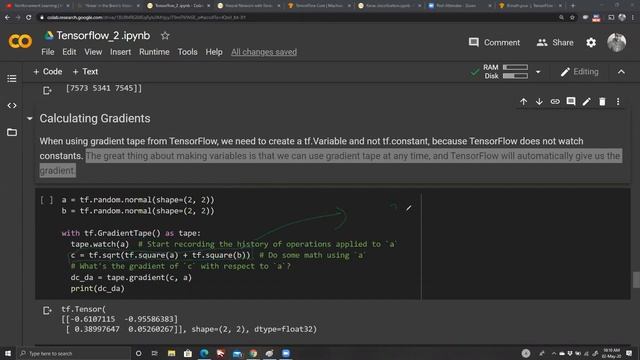Screen dimensions: 640x360
Task: Open Microsoft Store from the taskbar
Action: [188, 353]
